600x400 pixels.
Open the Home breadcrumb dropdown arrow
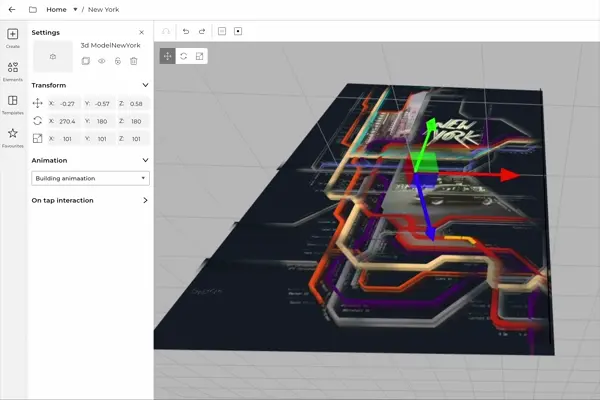tap(75, 10)
